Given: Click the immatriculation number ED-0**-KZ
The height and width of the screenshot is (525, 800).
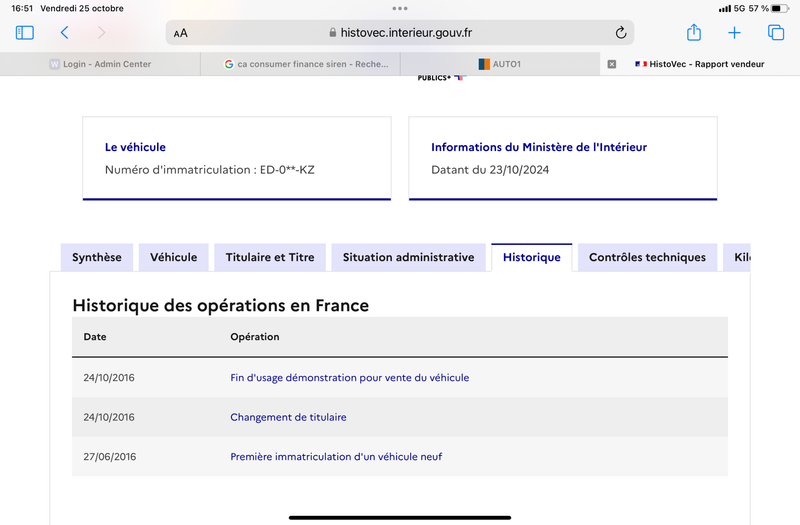Looking at the screenshot, I should (x=287, y=170).
